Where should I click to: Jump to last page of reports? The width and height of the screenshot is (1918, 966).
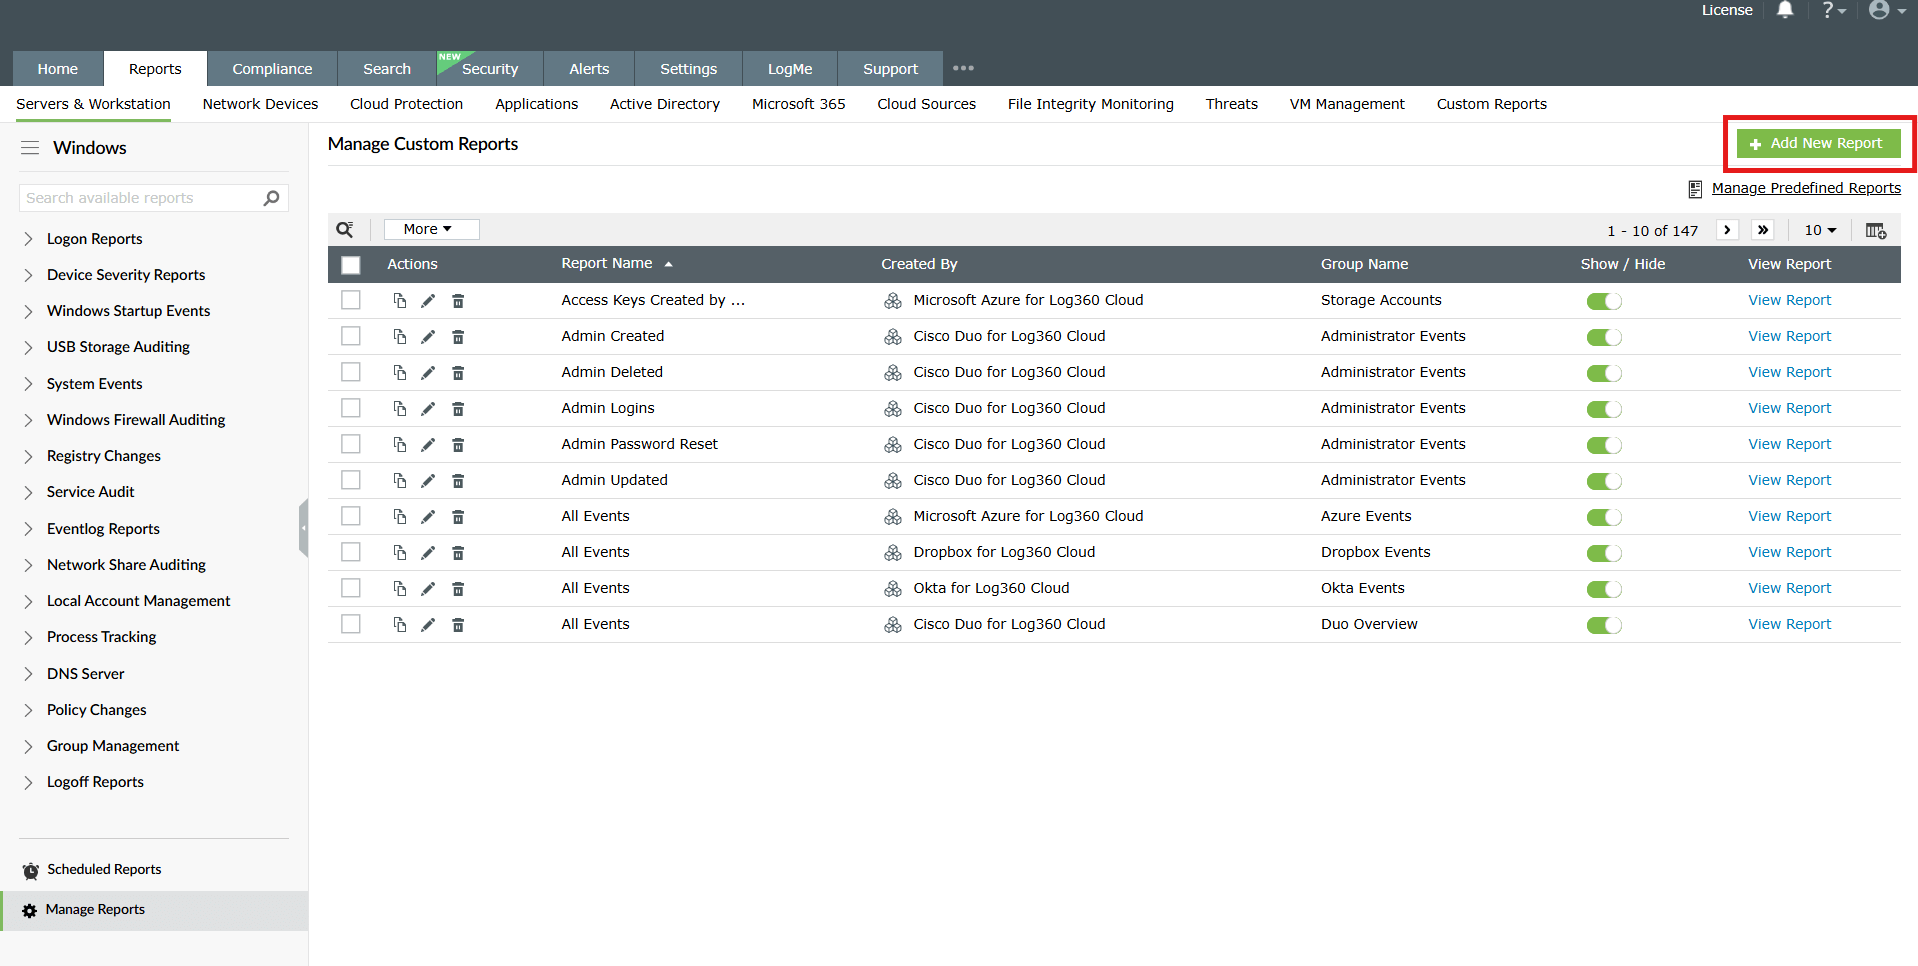1763,230
